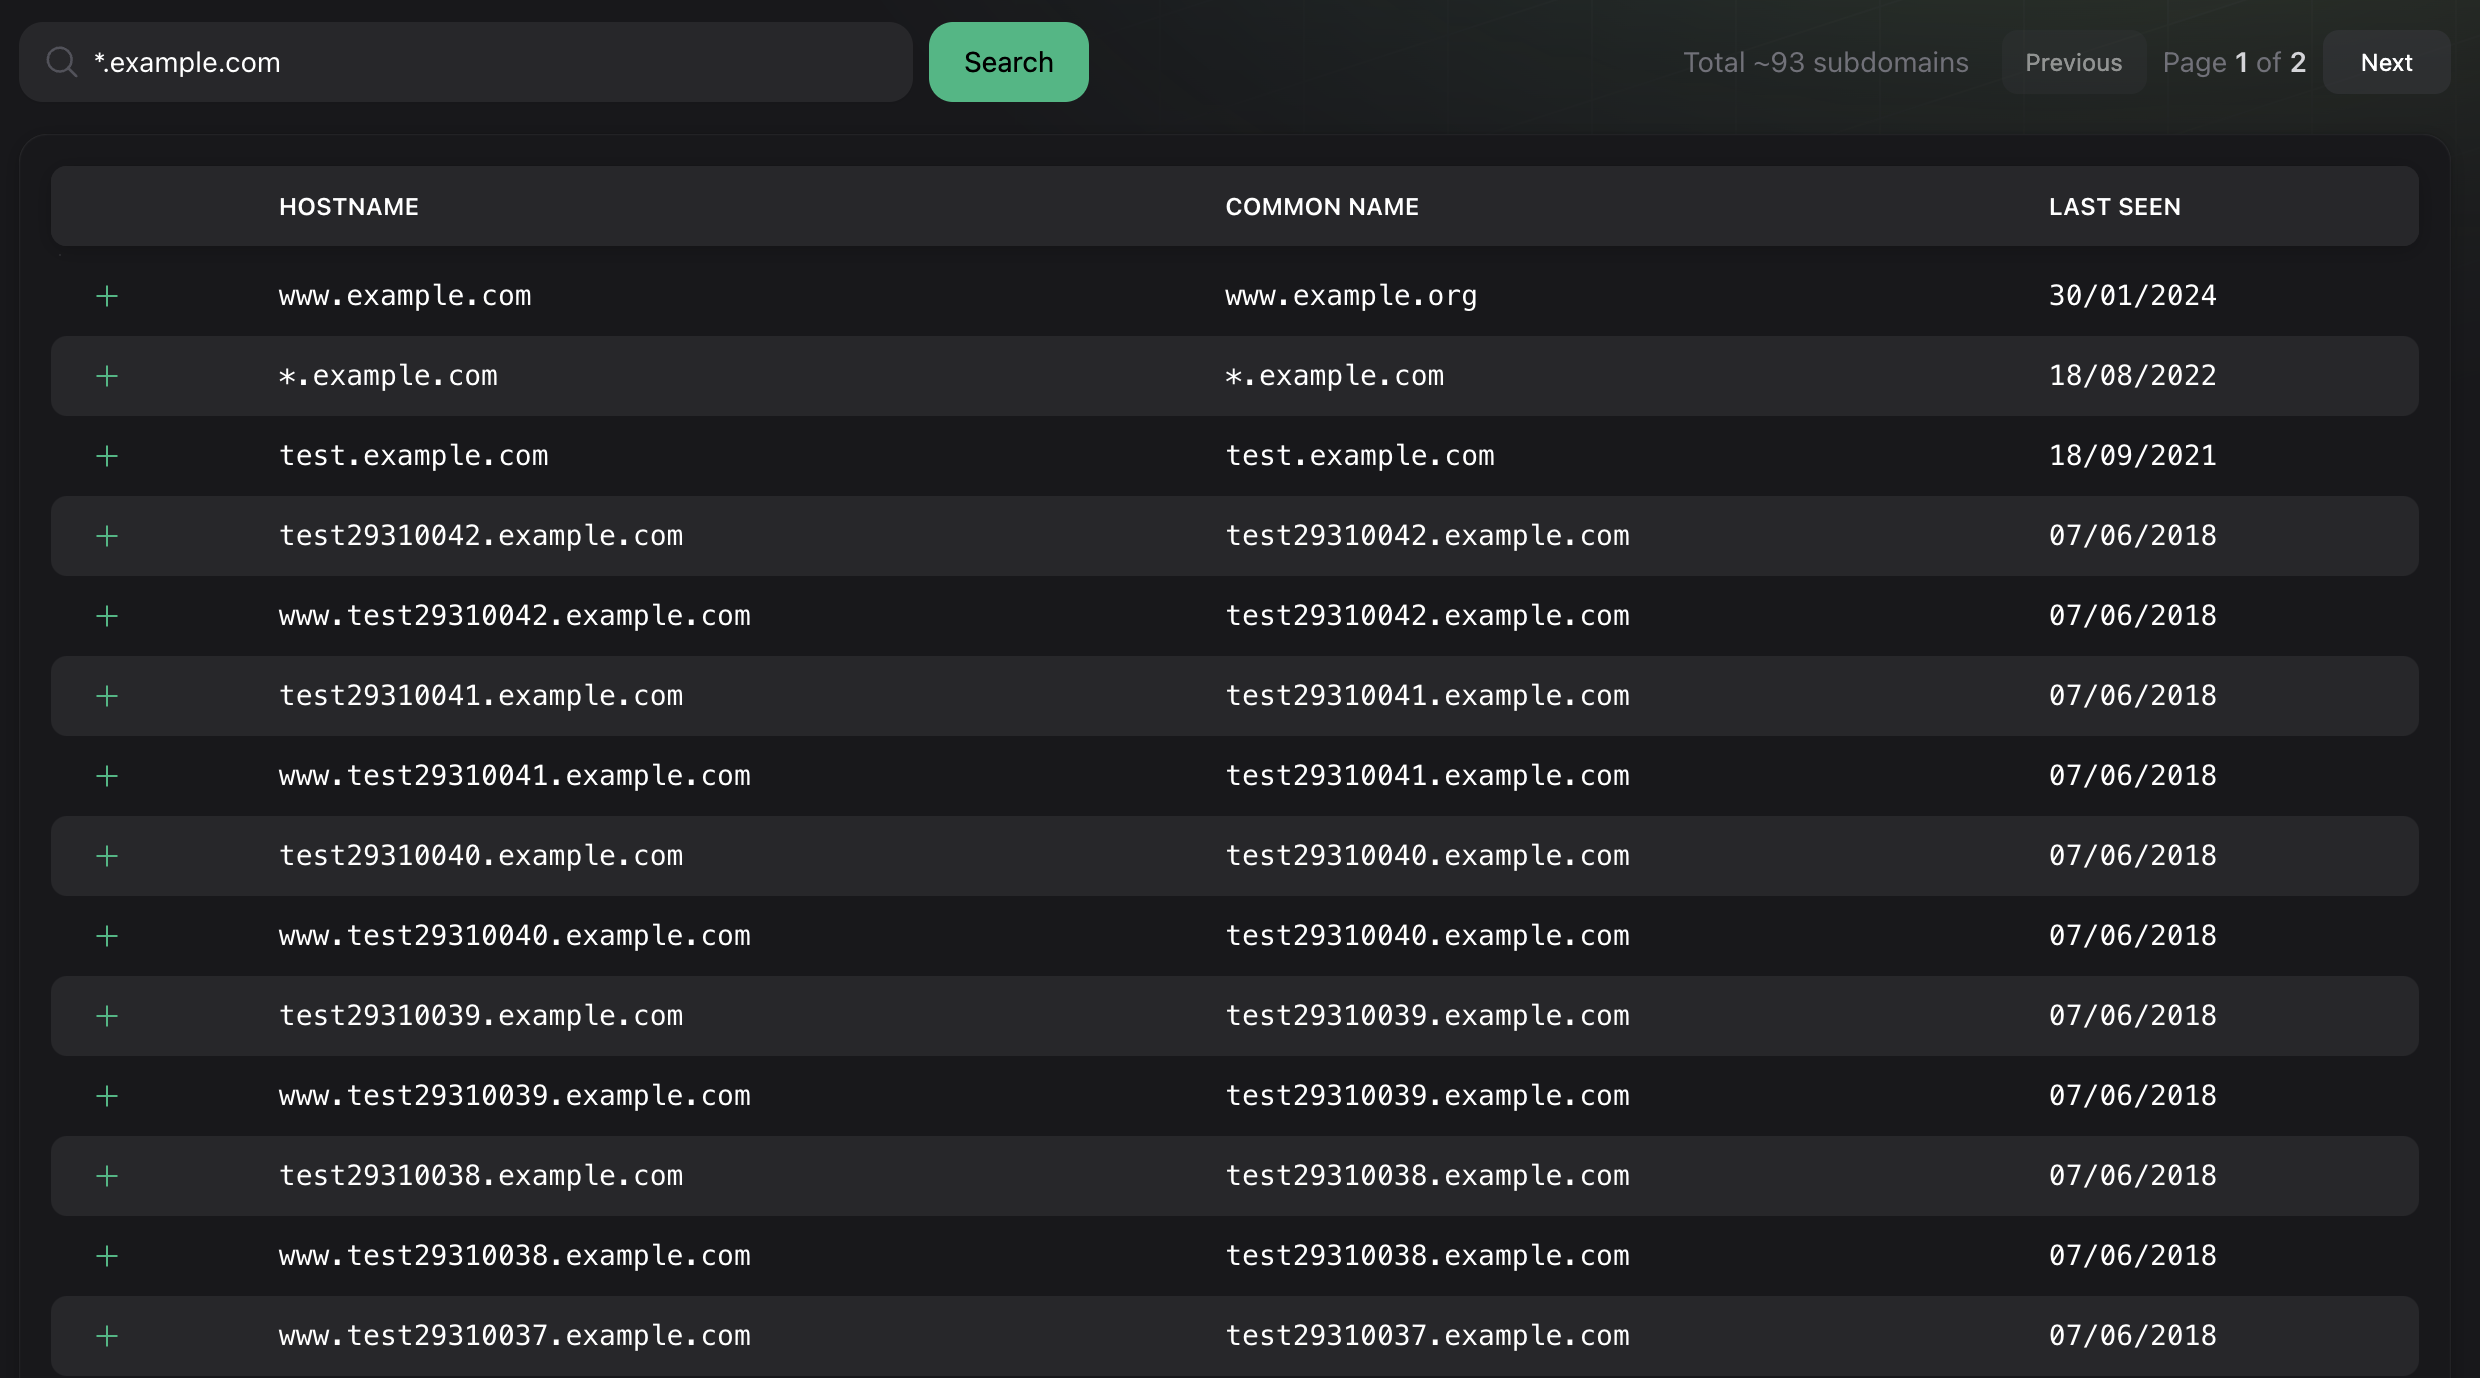Expand the www.example.com row
This screenshot has width=2480, height=1378.
pyautogui.click(x=107, y=296)
